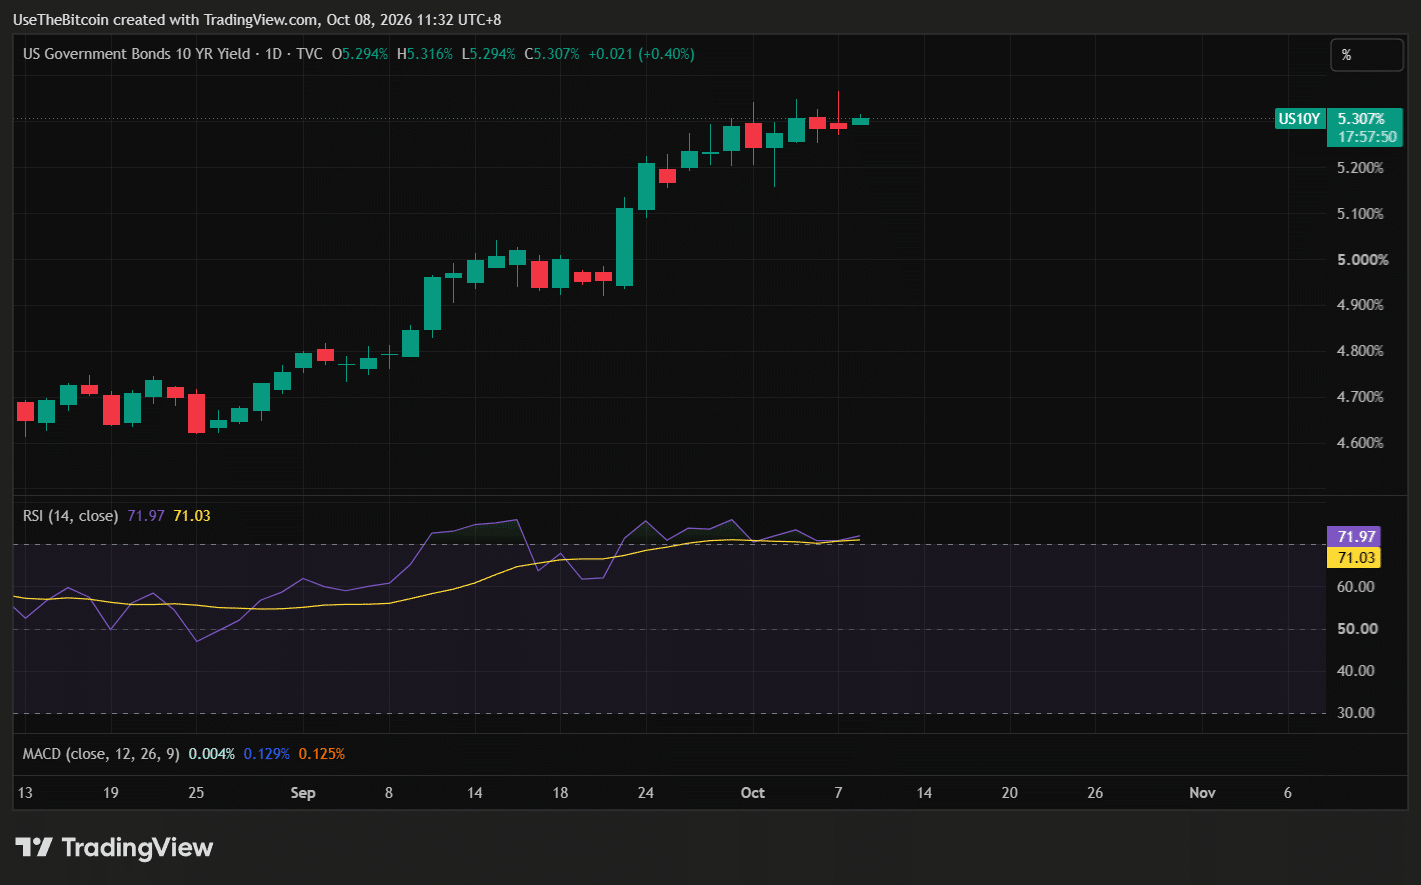Viewport: 1421px width, 885px height.
Task: Click the 4.900% price axis label
Action: tap(1360, 305)
